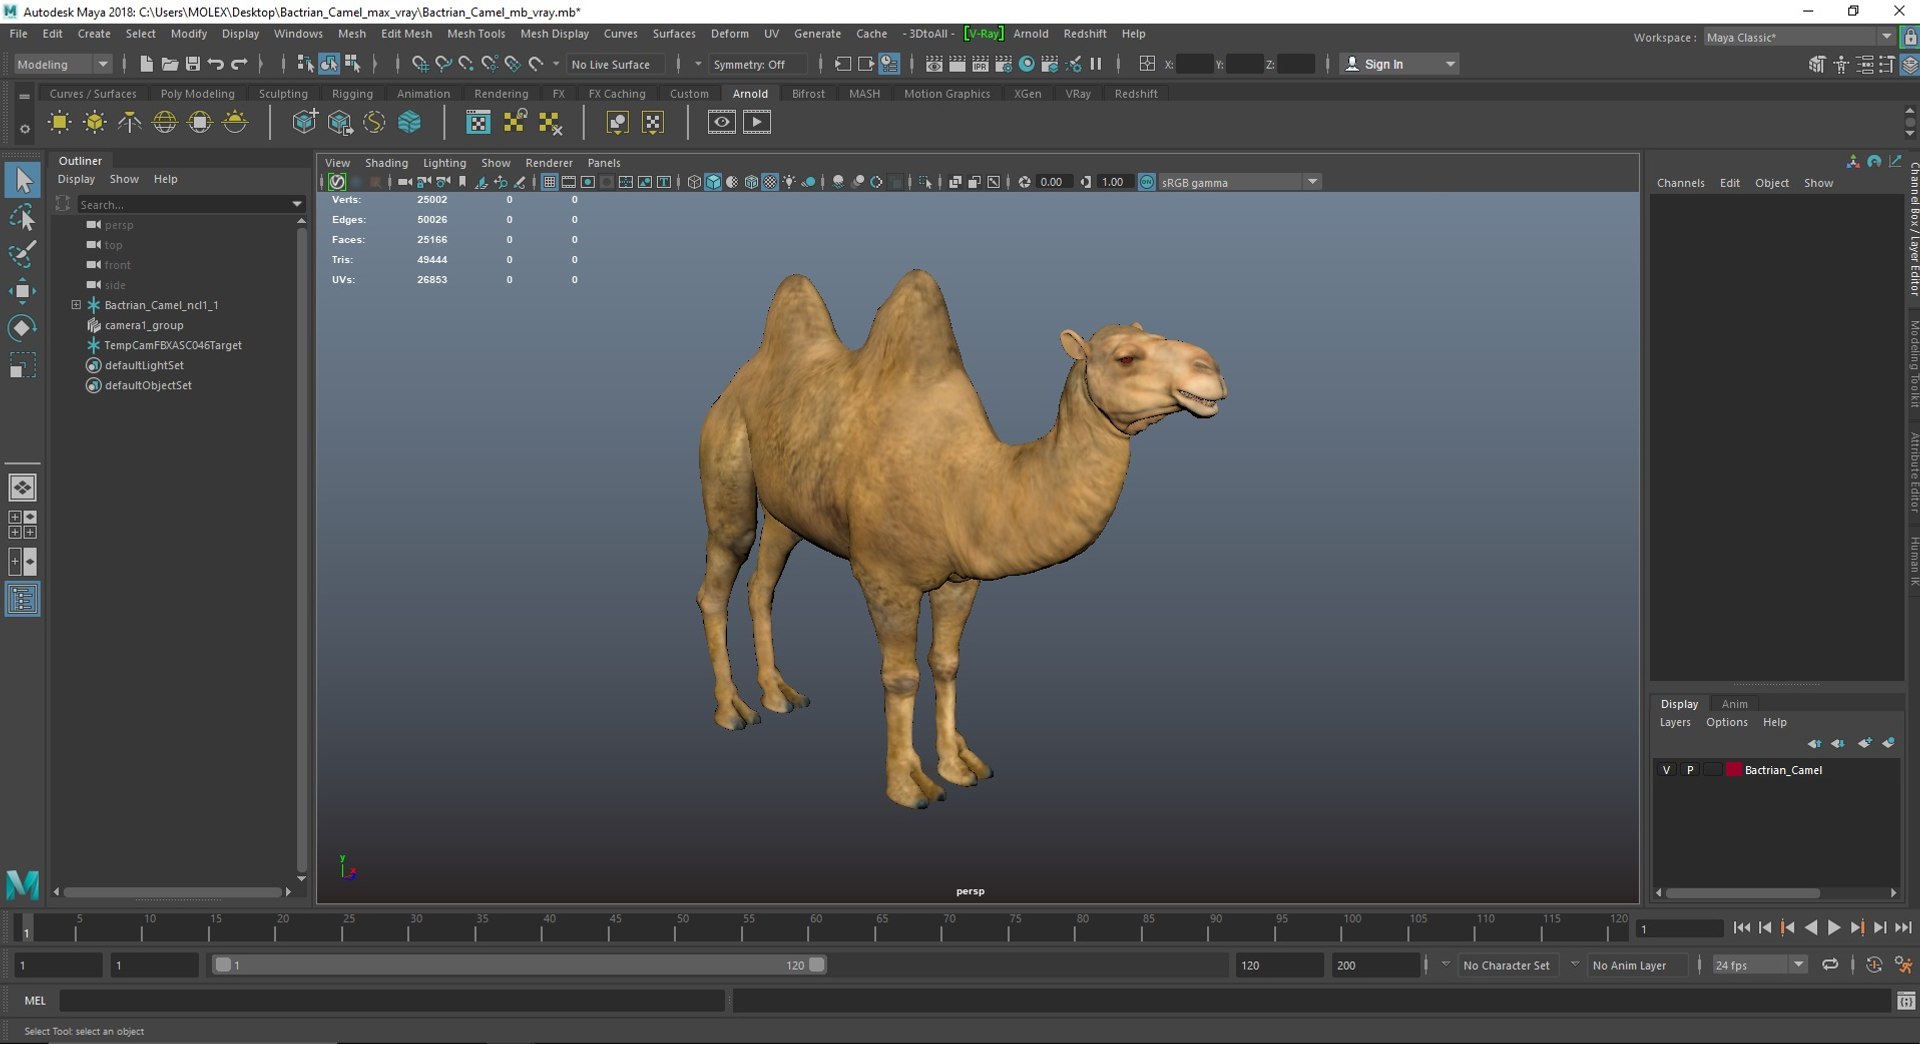This screenshot has height=1044, width=1920.
Task: Click Arnold Render play icon on shelf
Action: 757,122
